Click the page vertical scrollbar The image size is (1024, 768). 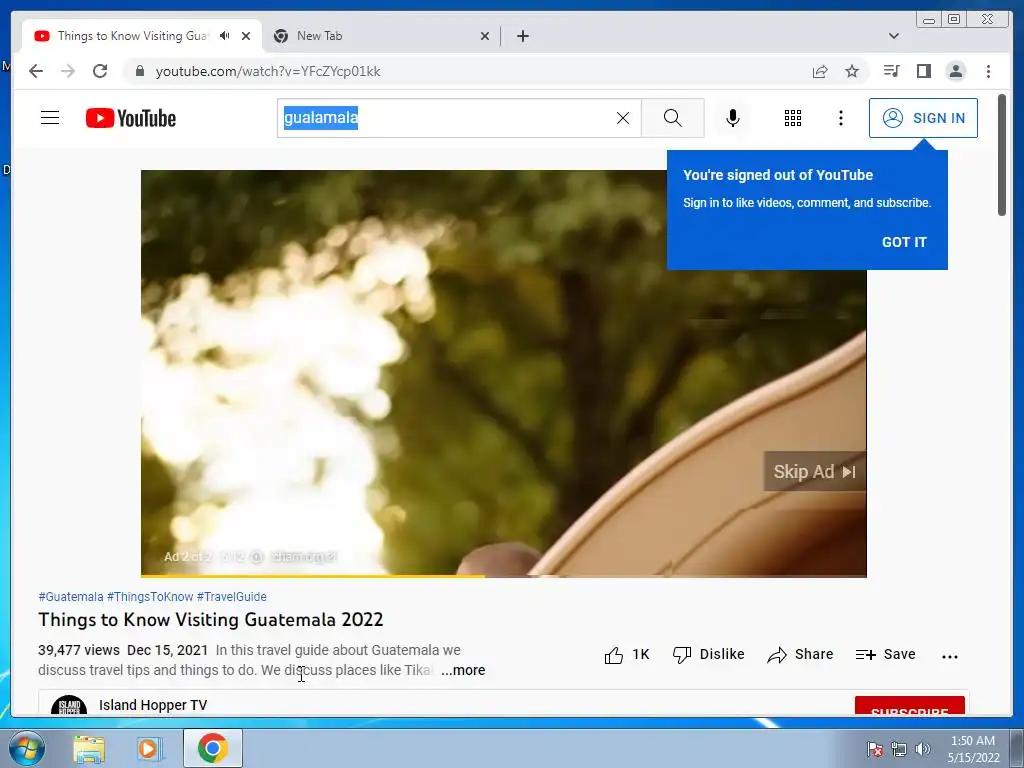(1002, 155)
